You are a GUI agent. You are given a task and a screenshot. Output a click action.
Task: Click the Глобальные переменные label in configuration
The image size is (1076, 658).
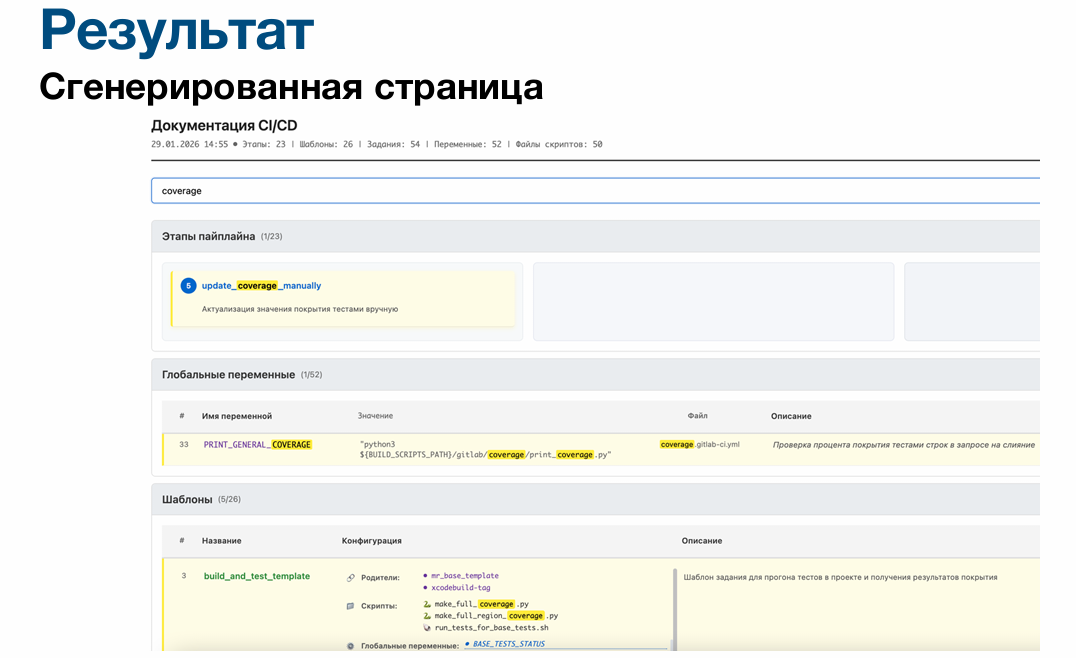[410, 646]
